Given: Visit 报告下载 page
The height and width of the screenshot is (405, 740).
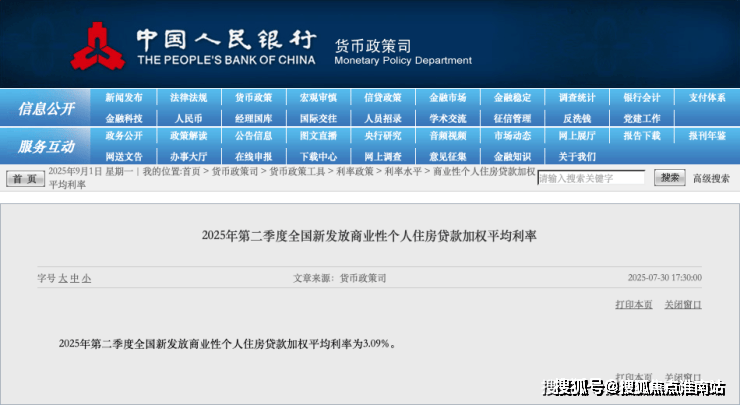Looking at the screenshot, I should point(642,136).
